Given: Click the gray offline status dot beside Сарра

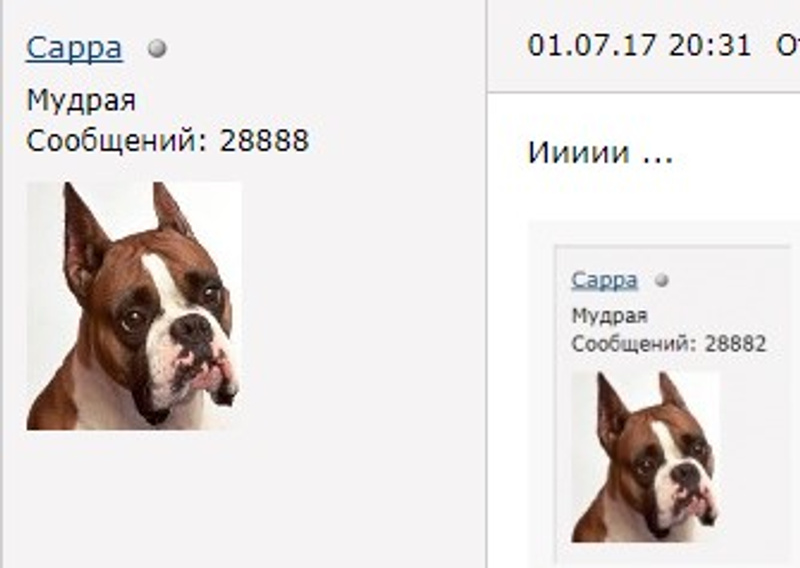Looking at the screenshot, I should click(157, 49).
